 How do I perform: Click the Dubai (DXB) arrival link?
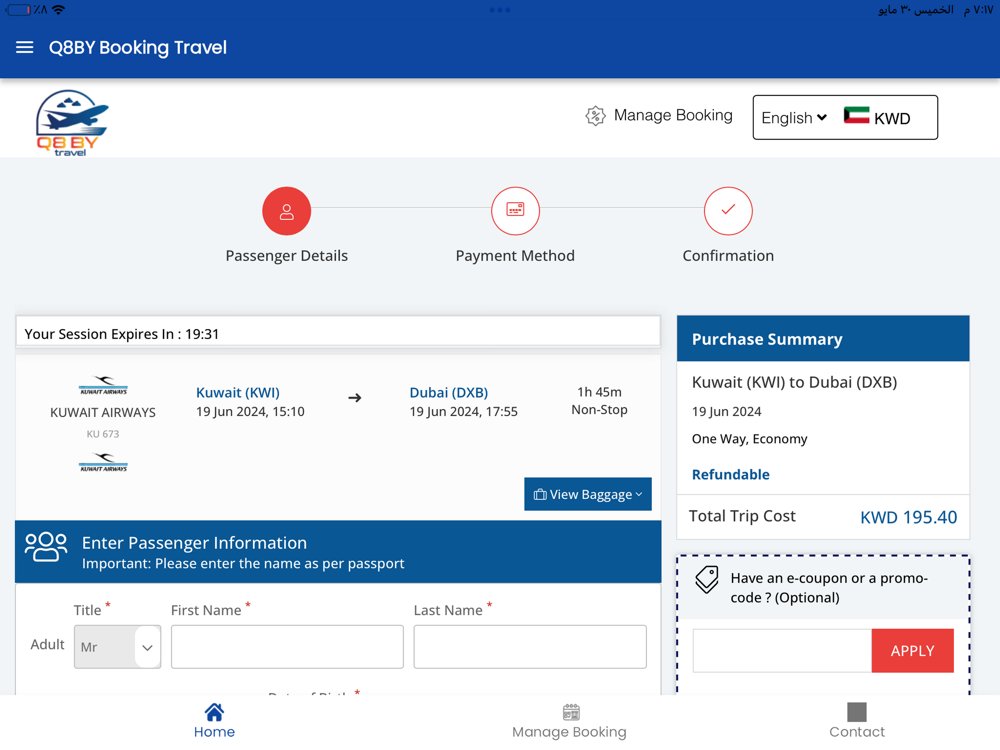click(x=449, y=392)
